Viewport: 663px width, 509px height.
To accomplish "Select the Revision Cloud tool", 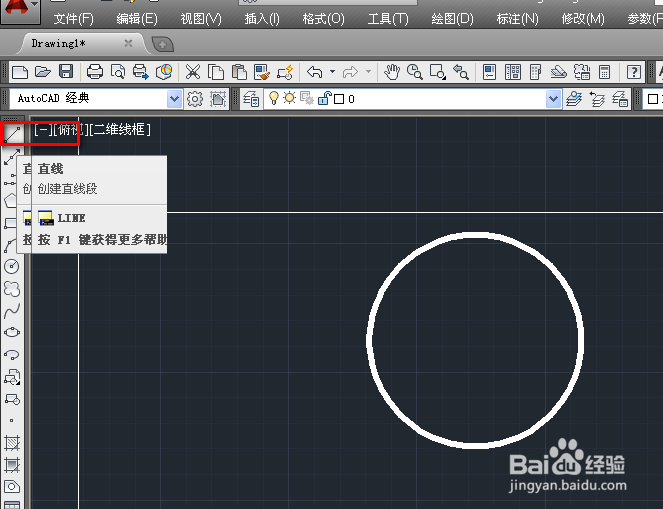I will (x=12, y=288).
